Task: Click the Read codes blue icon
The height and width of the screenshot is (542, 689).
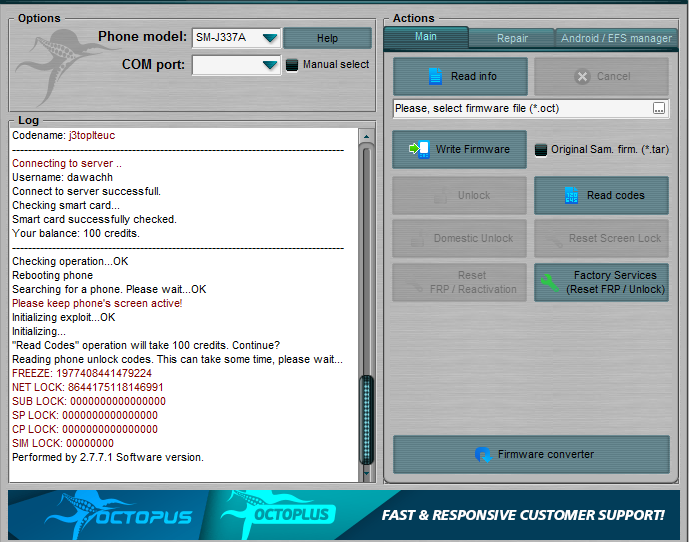Action: [571, 195]
